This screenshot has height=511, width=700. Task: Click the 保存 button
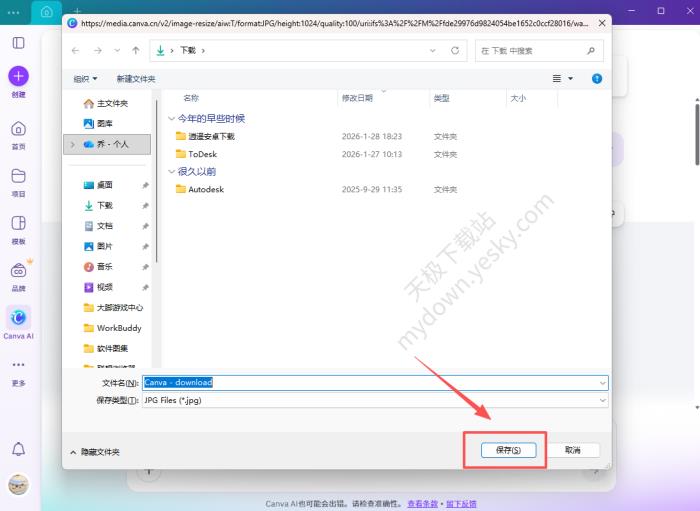point(508,450)
